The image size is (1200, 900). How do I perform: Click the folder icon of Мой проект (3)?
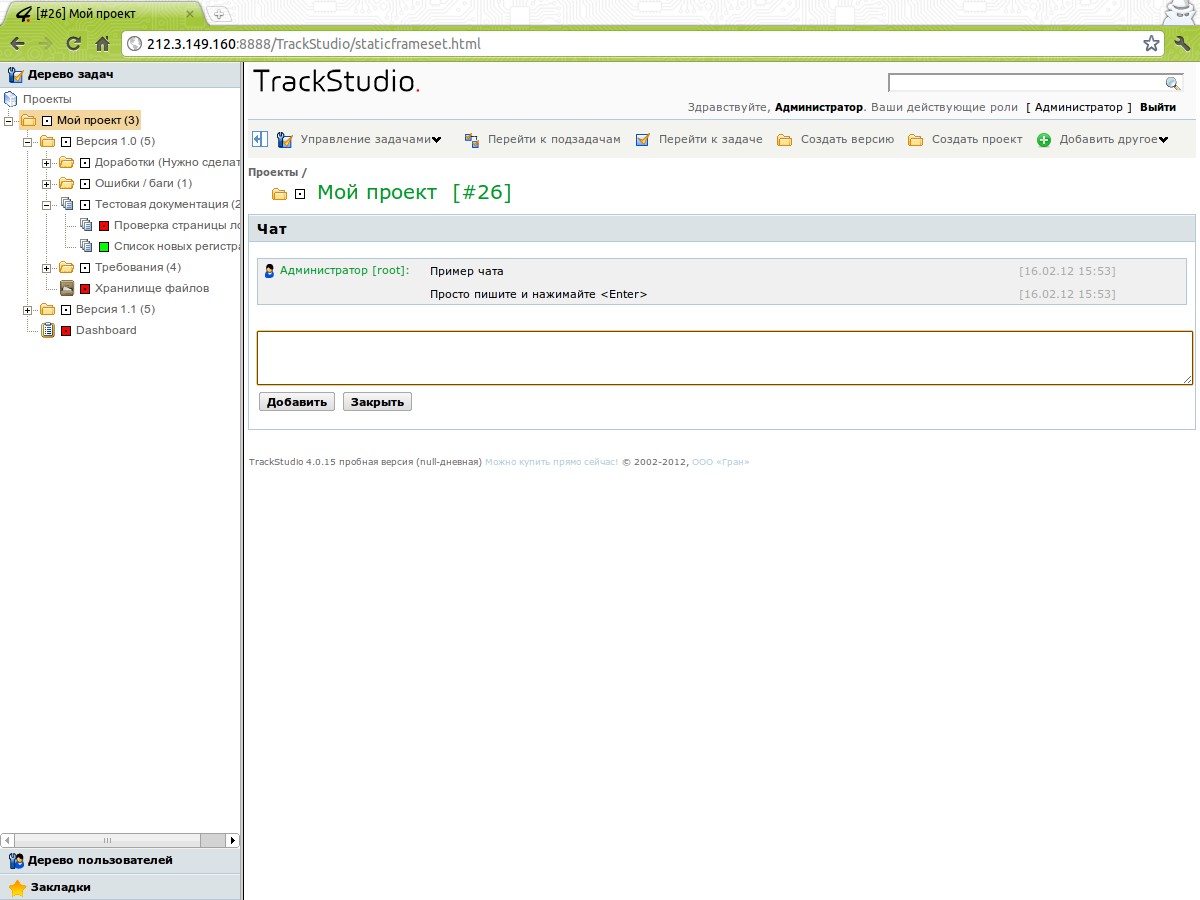point(28,120)
